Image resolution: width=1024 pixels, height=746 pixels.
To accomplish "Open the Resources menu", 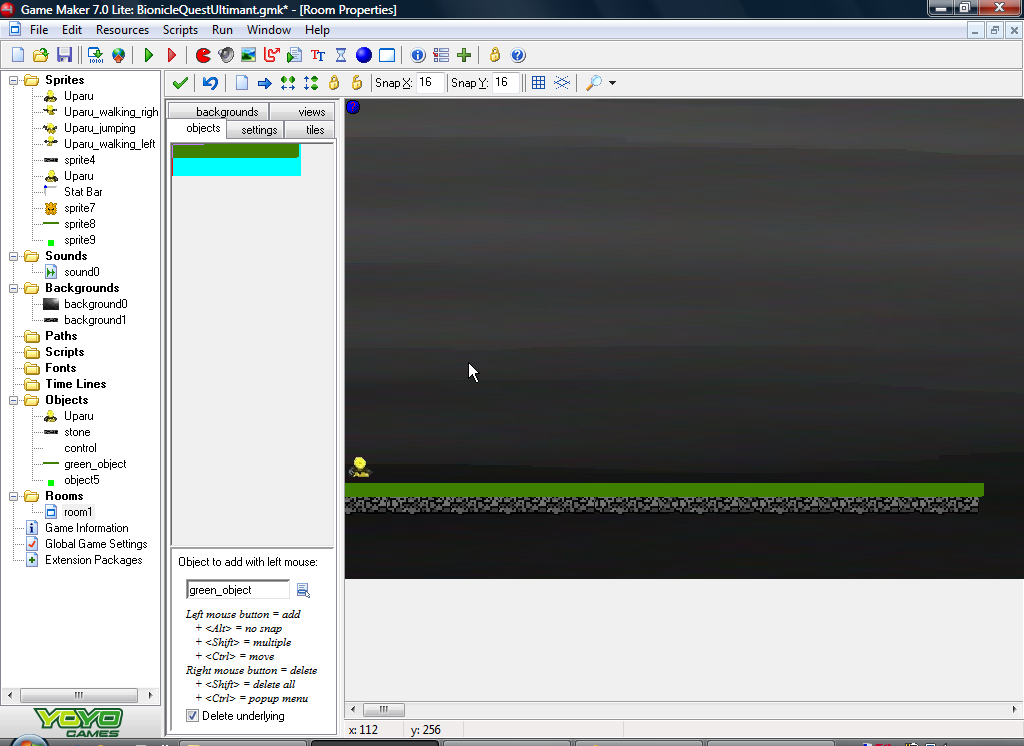I will 122,30.
